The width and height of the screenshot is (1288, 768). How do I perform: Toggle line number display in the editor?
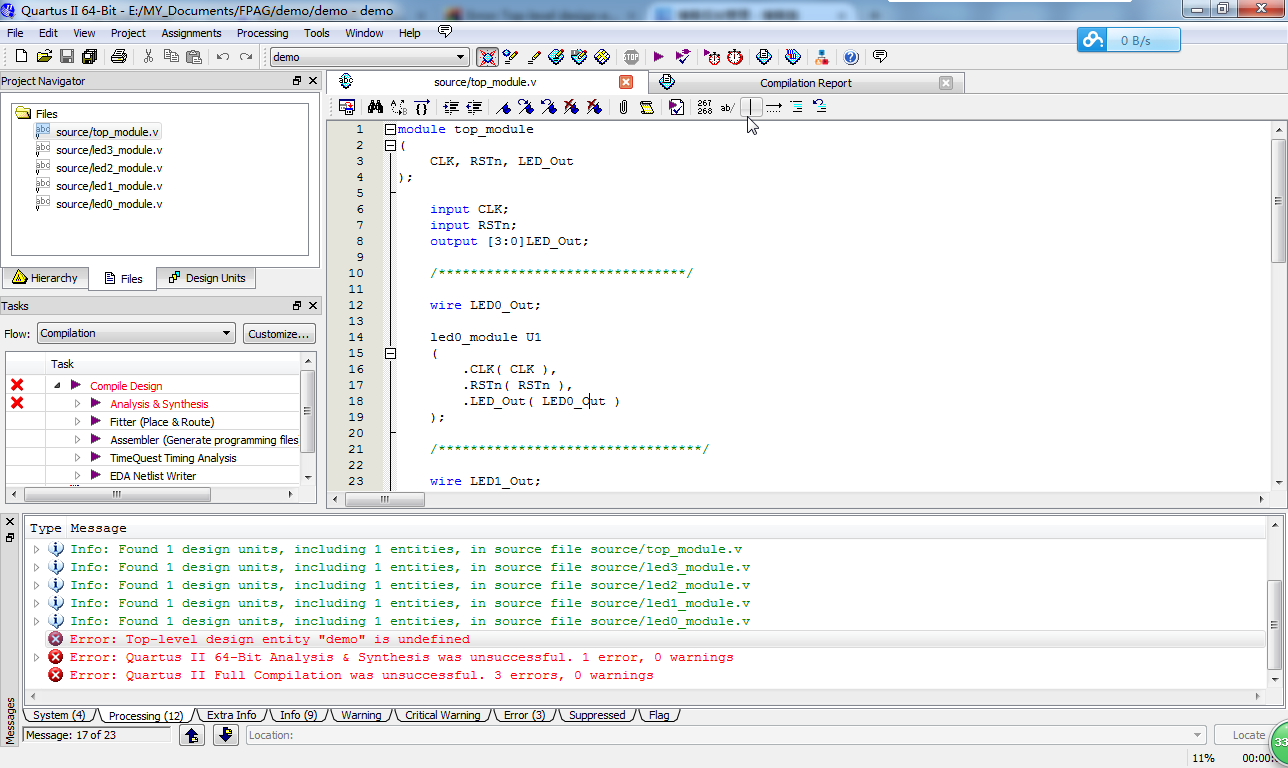coord(703,107)
